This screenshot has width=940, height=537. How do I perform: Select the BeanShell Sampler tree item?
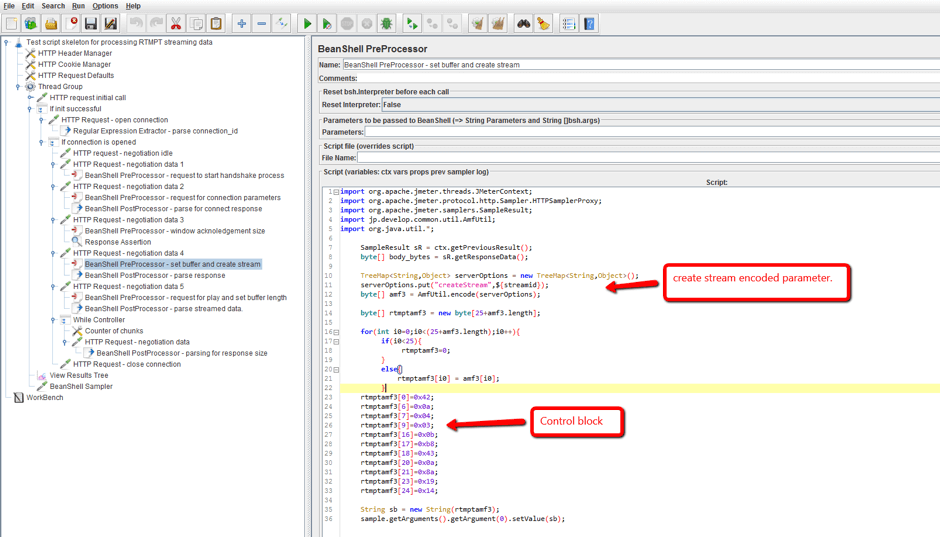81,387
